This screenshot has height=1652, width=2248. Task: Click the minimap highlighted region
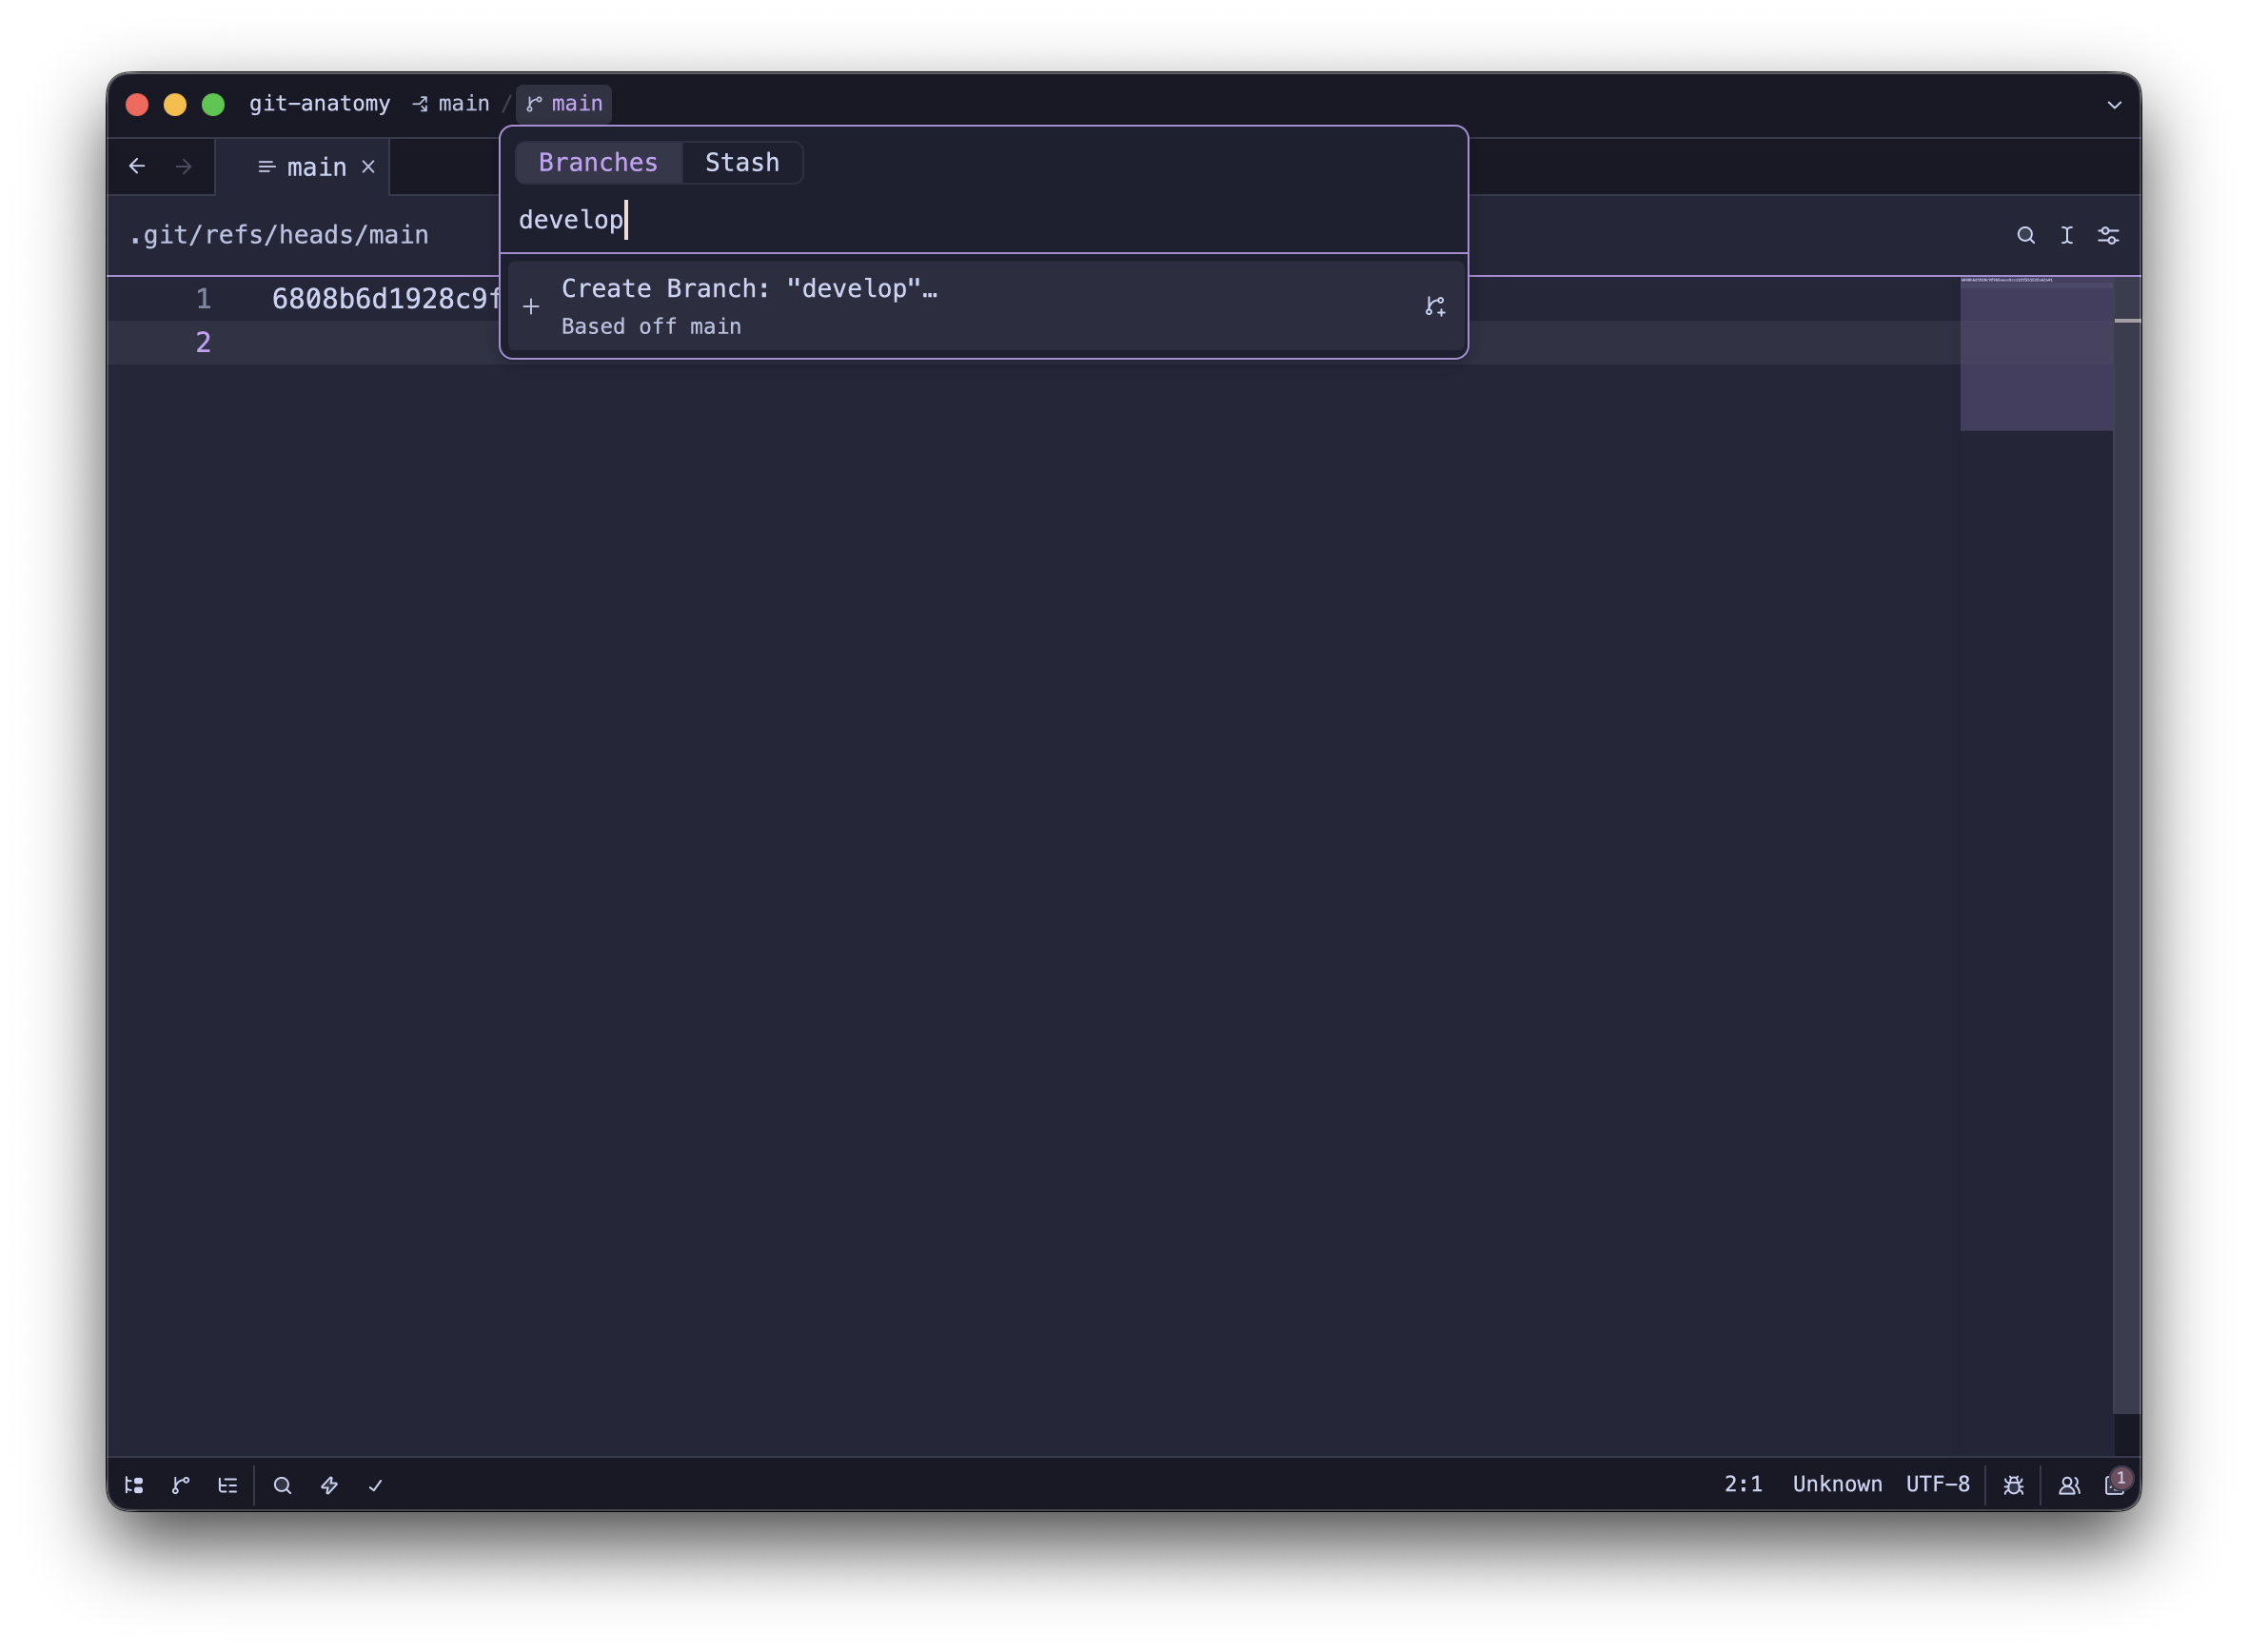(x=2036, y=355)
